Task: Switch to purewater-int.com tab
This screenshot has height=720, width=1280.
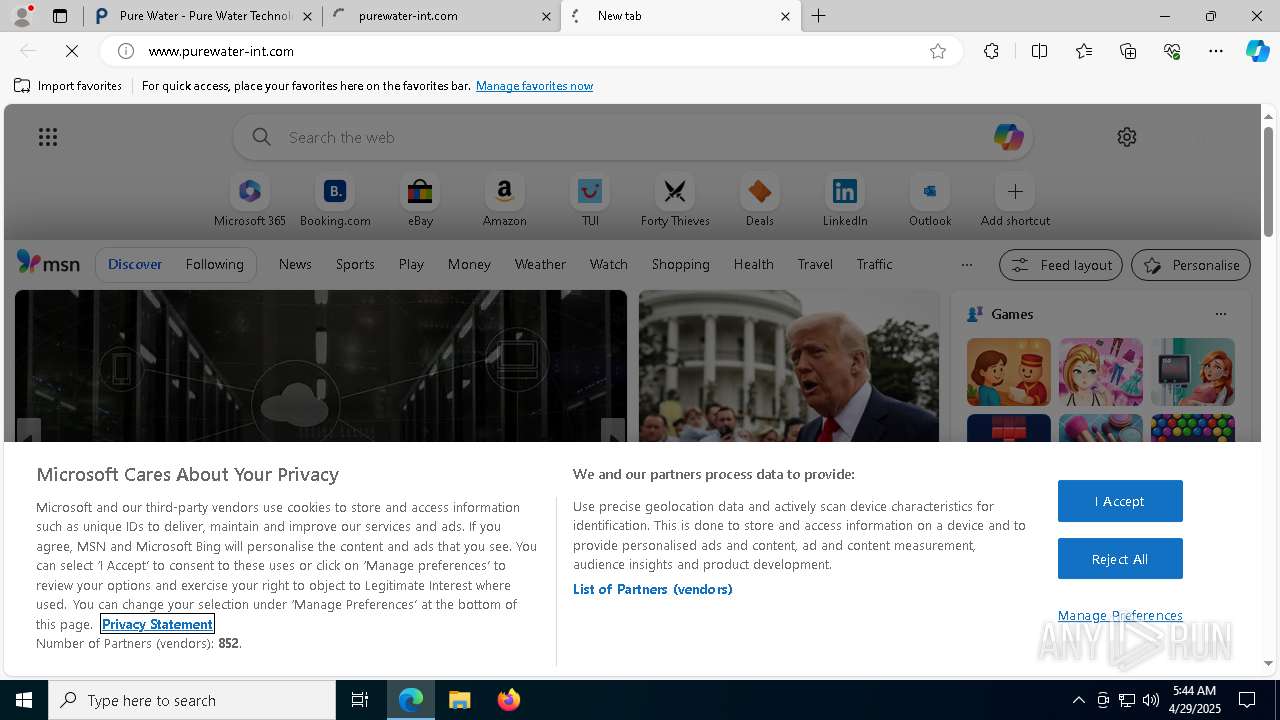Action: pyautogui.click(x=442, y=16)
